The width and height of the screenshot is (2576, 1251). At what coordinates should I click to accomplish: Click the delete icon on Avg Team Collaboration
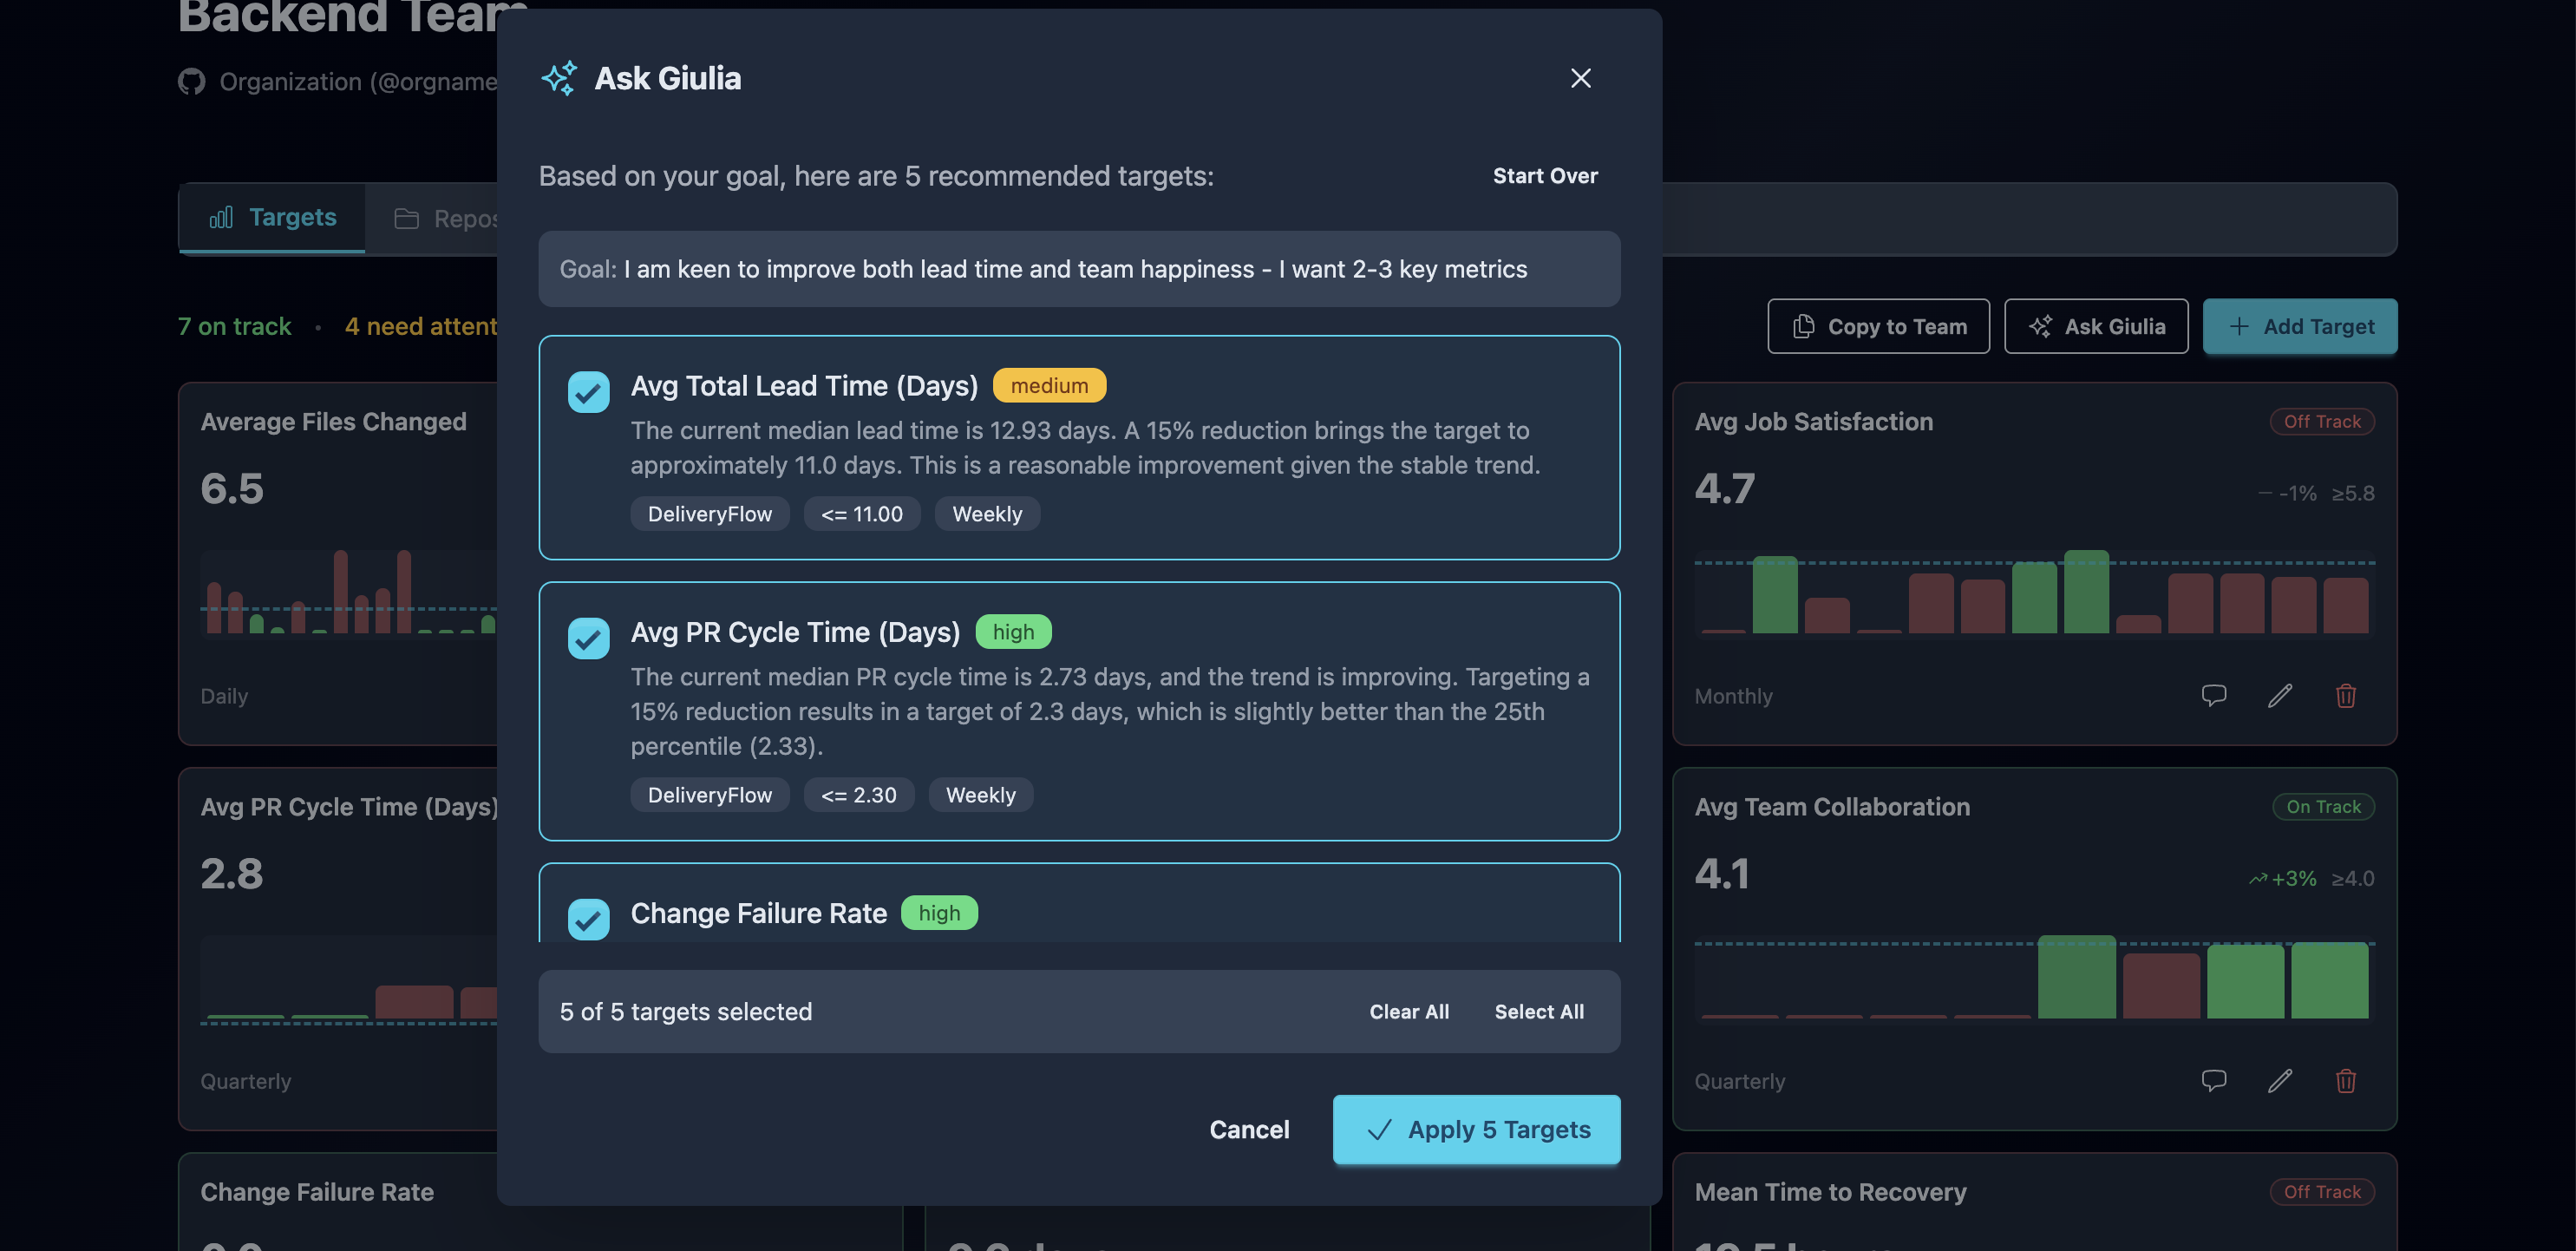2348,1081
